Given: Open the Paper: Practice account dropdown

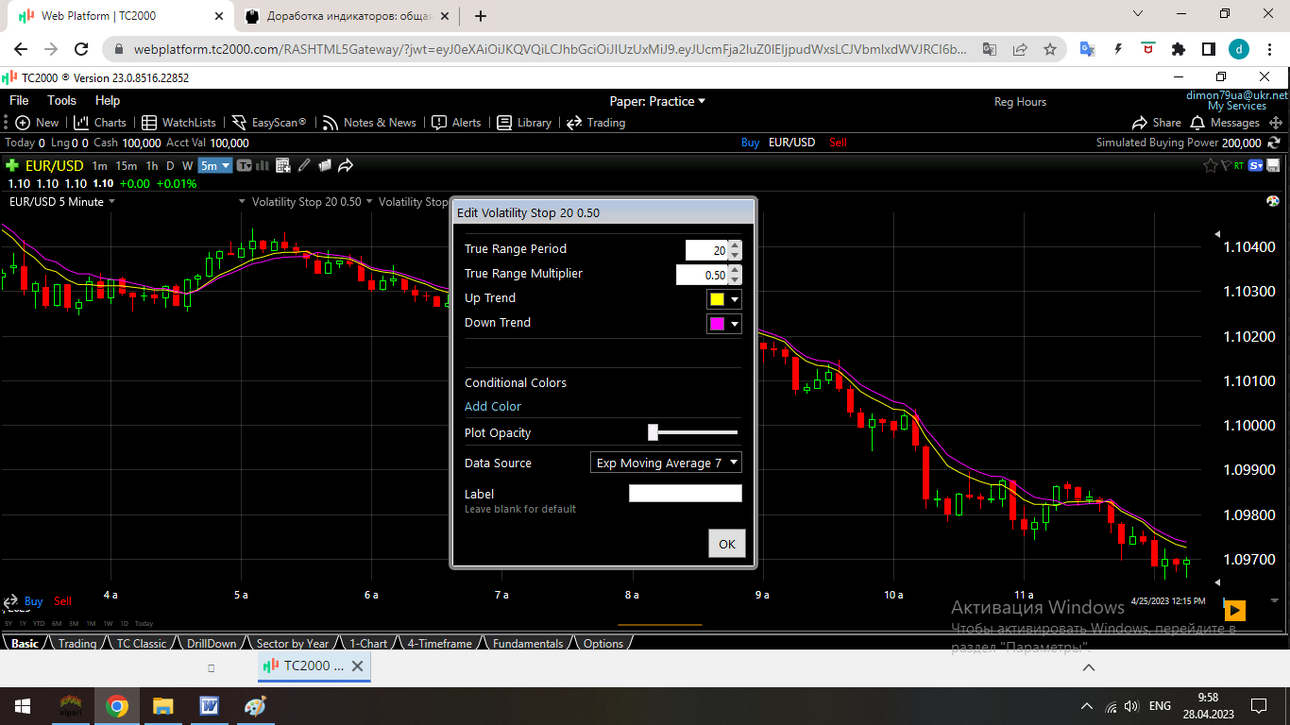Looking at the screenshot, I should [658, 101].
